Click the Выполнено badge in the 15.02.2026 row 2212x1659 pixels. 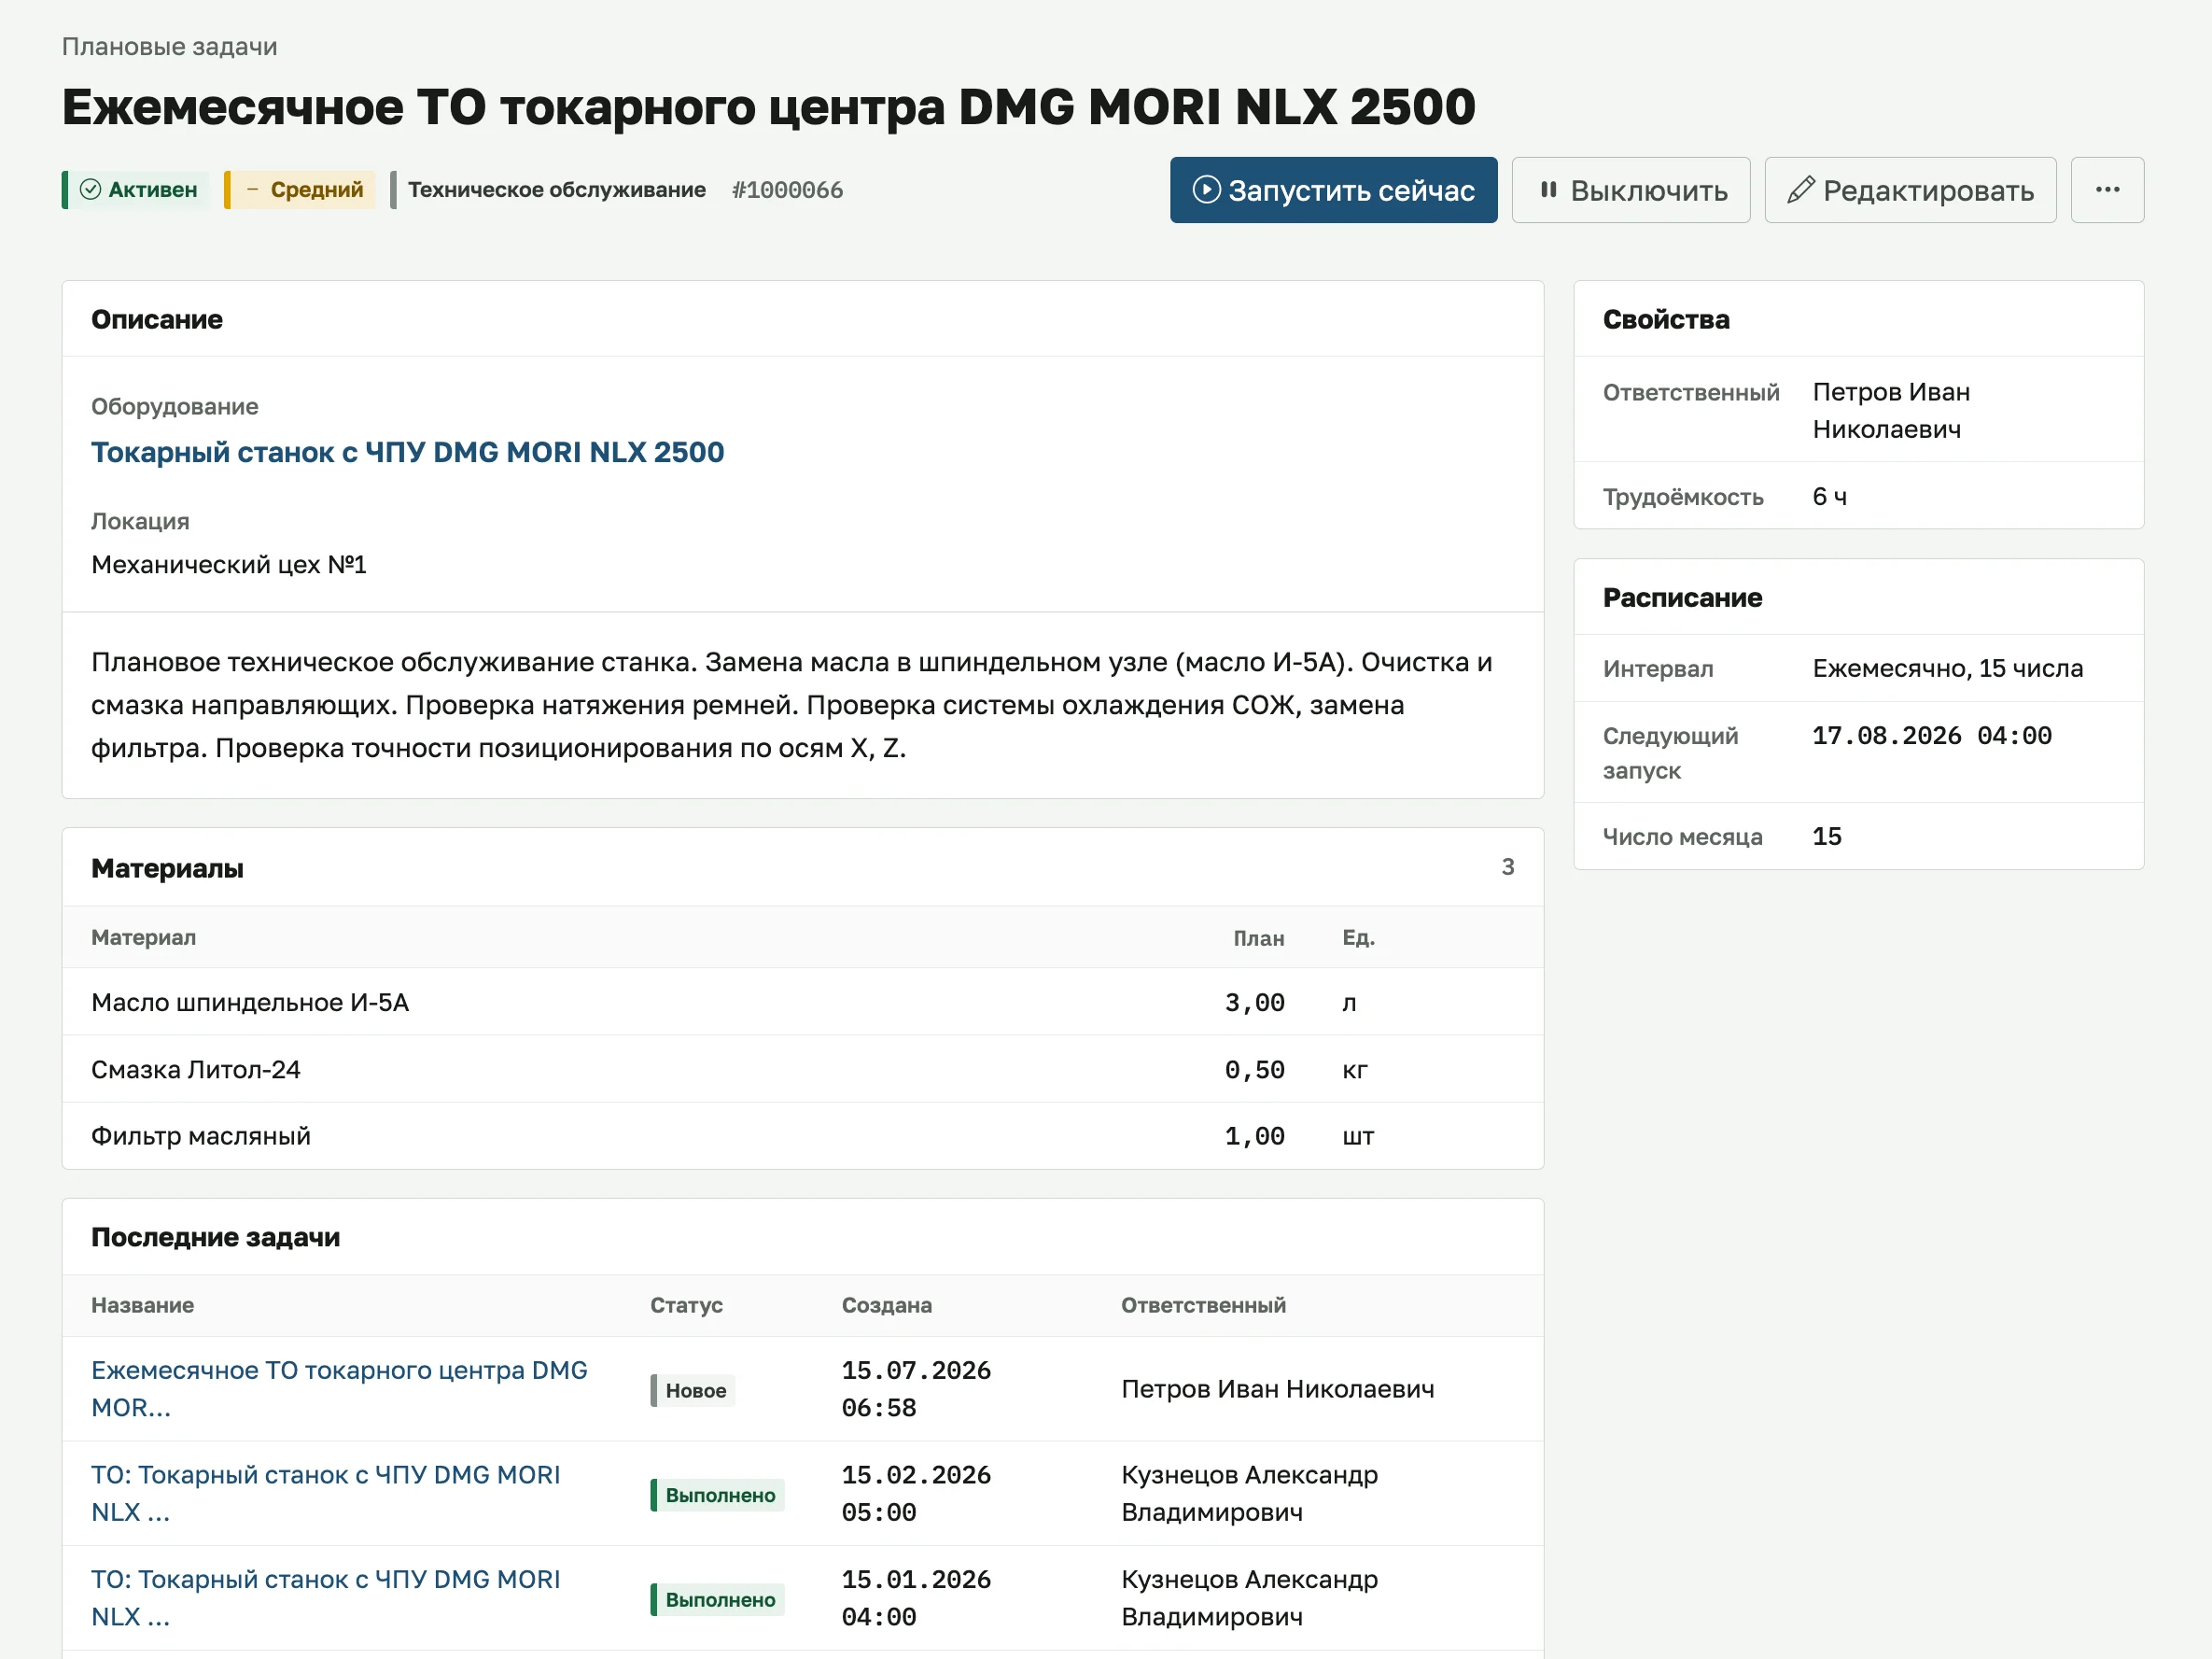pyautogui.click(x=717, y=1495)
